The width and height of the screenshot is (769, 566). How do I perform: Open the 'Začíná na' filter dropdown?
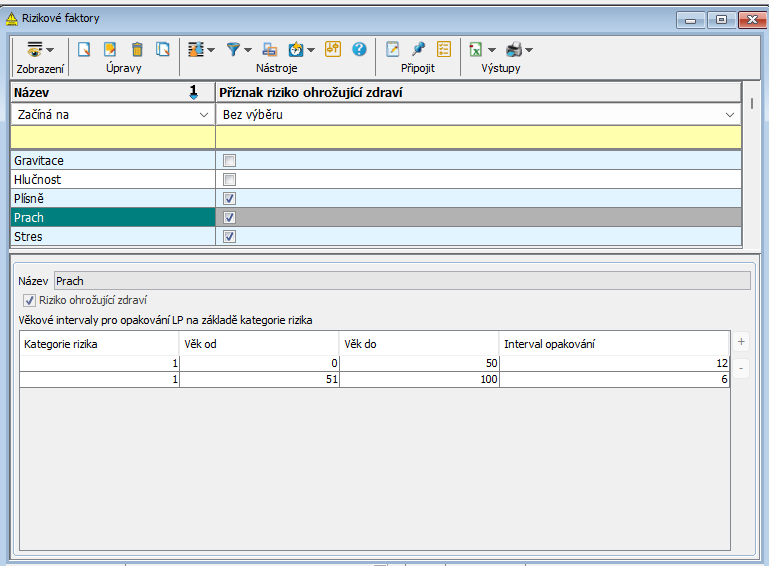pos(204,115)
